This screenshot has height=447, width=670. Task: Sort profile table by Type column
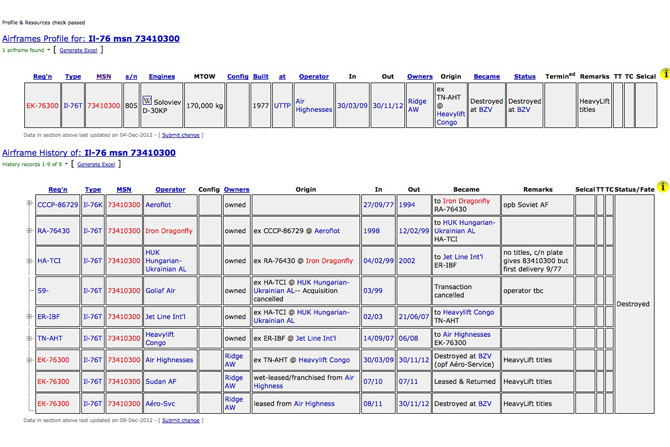pos(73,76)
